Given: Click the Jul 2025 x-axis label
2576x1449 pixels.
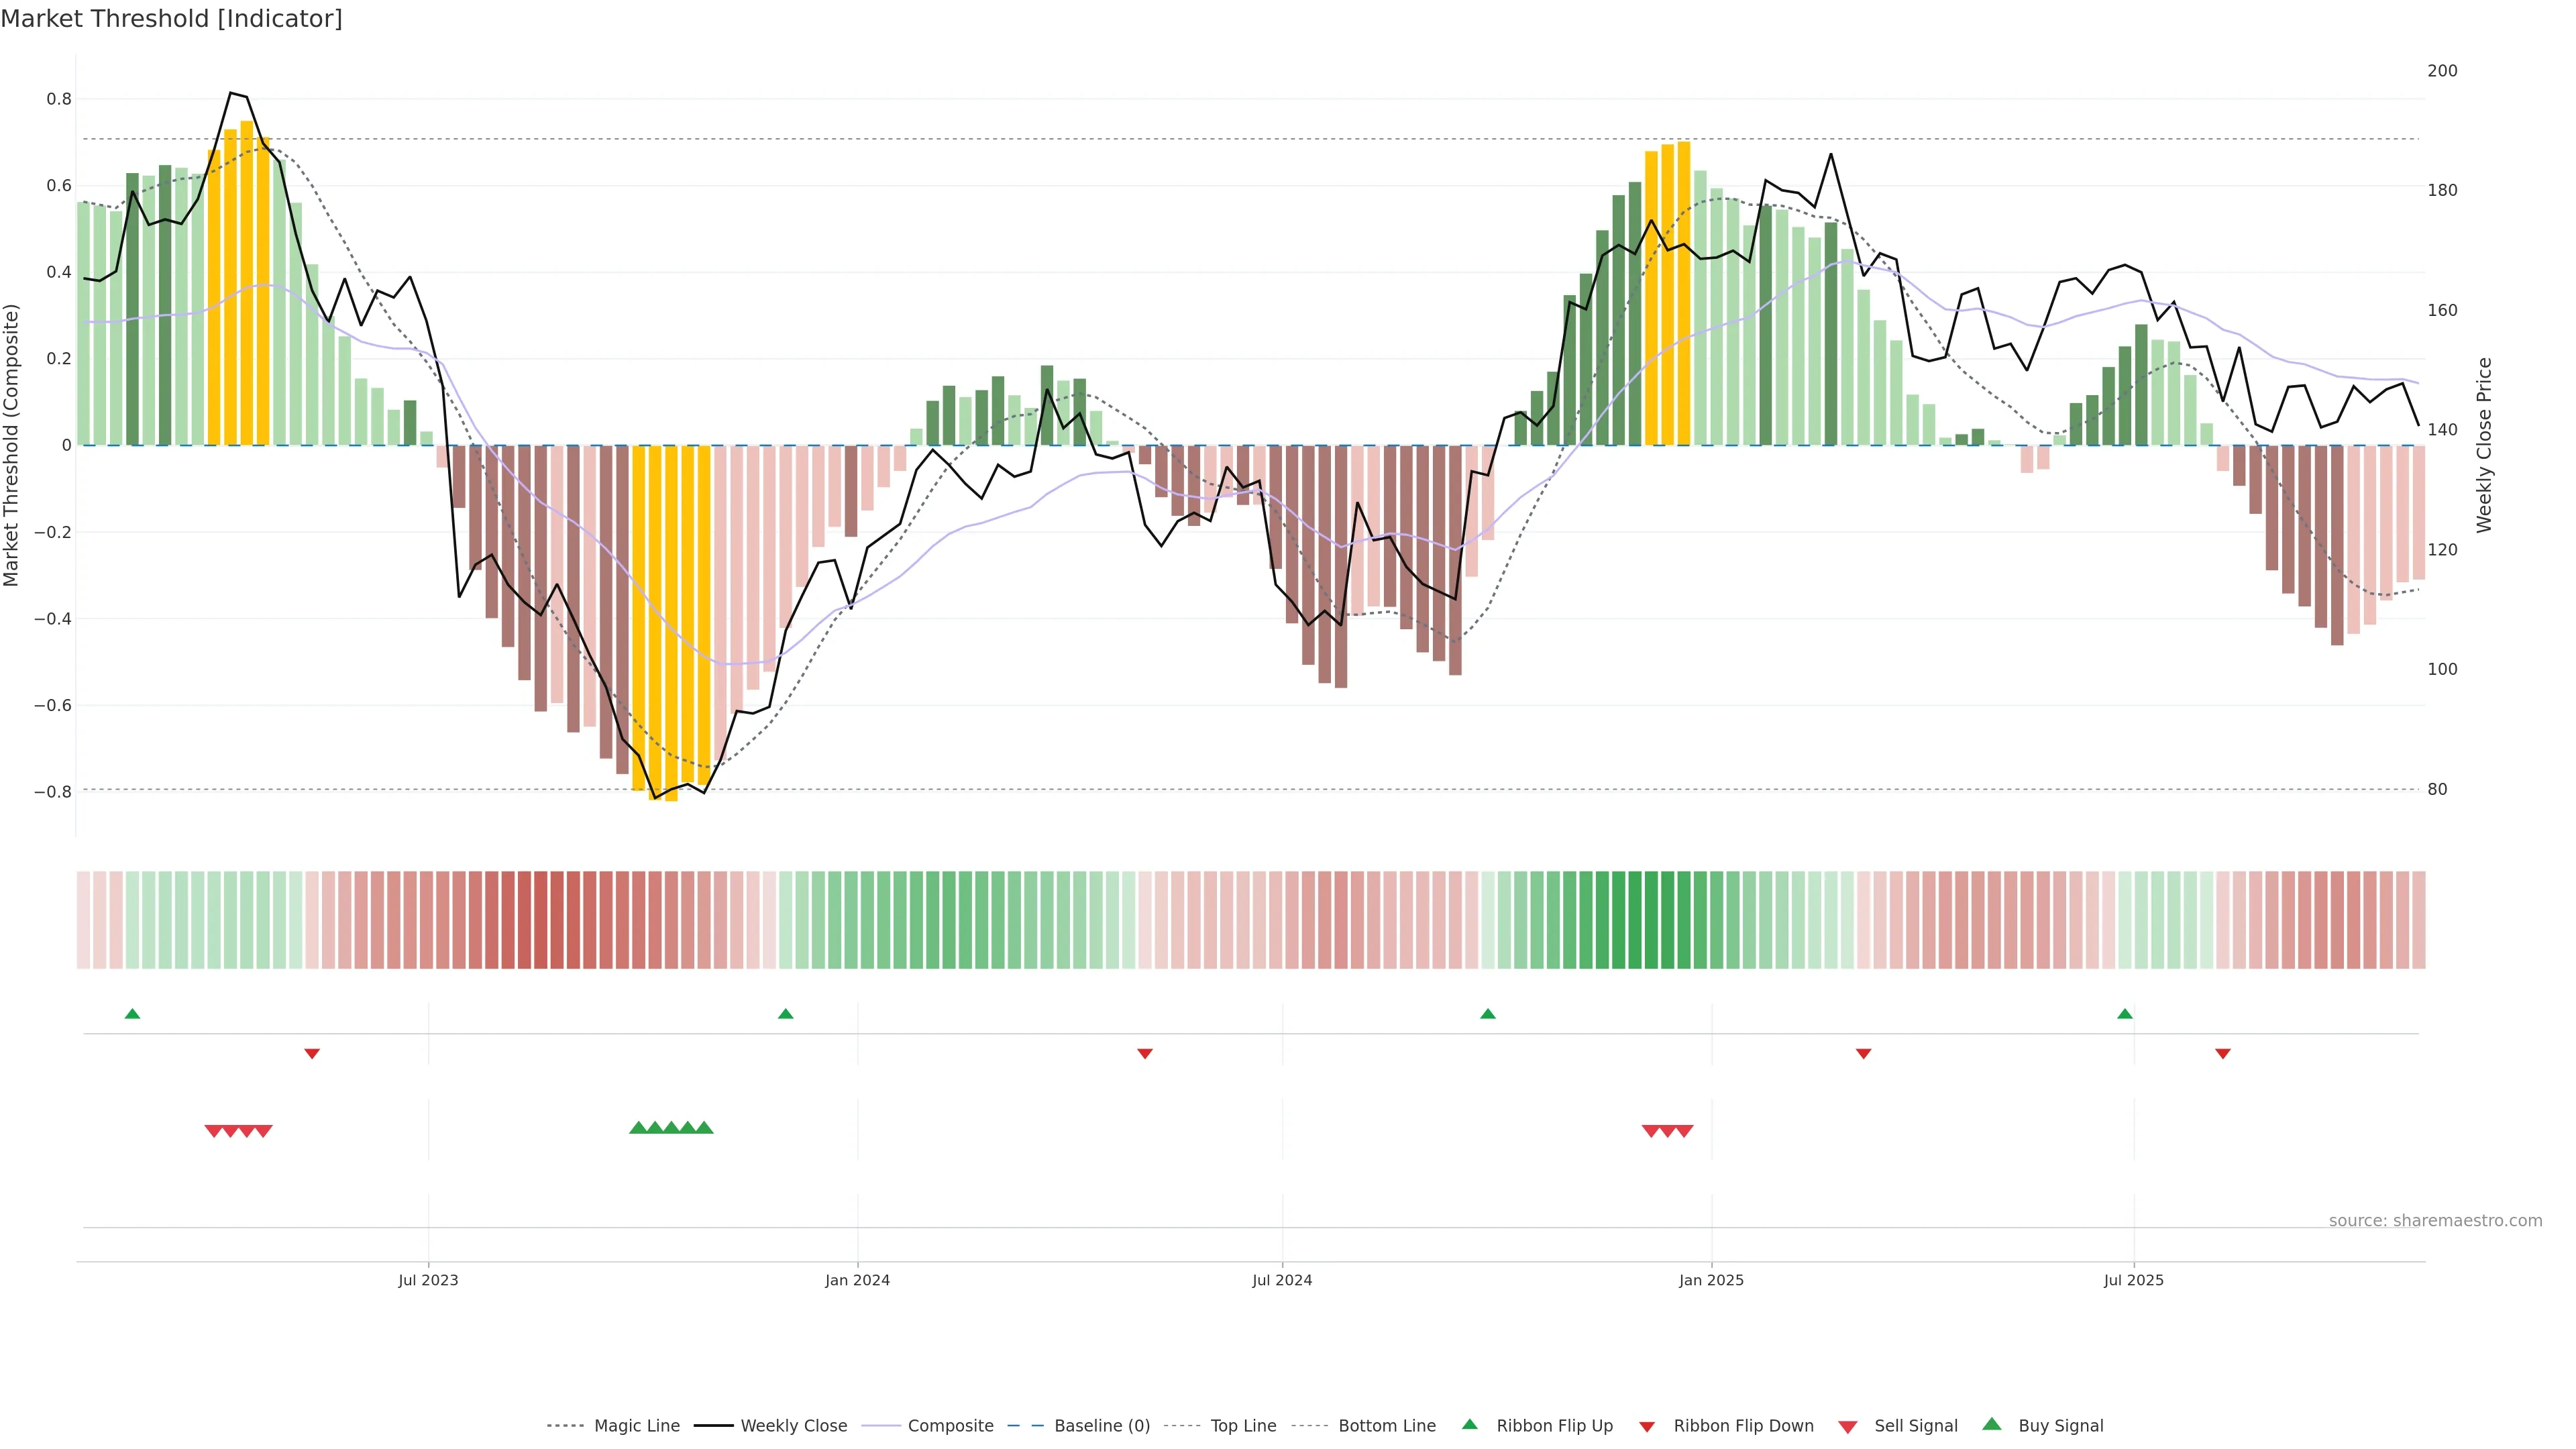Looking at the screenshot, I should [2133, 1280].
